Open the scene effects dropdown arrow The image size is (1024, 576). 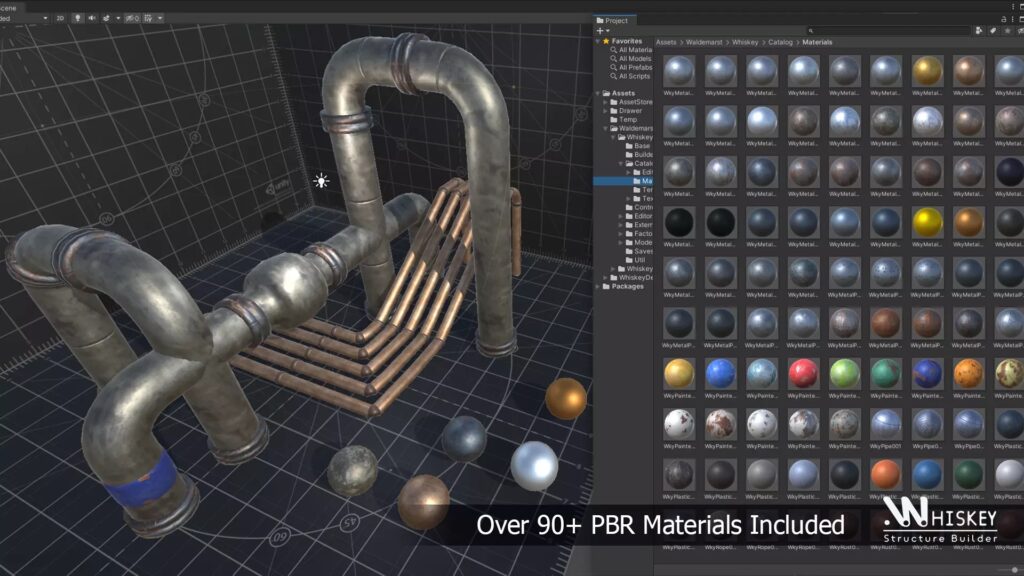point(117,18)
